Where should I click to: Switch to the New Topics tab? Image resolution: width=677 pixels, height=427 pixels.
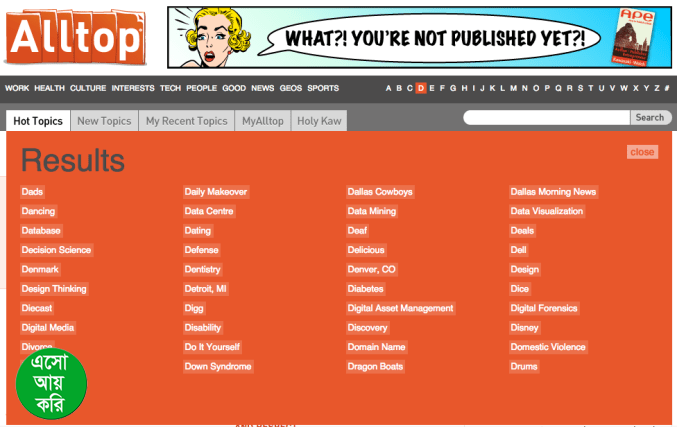pos(104,121)
